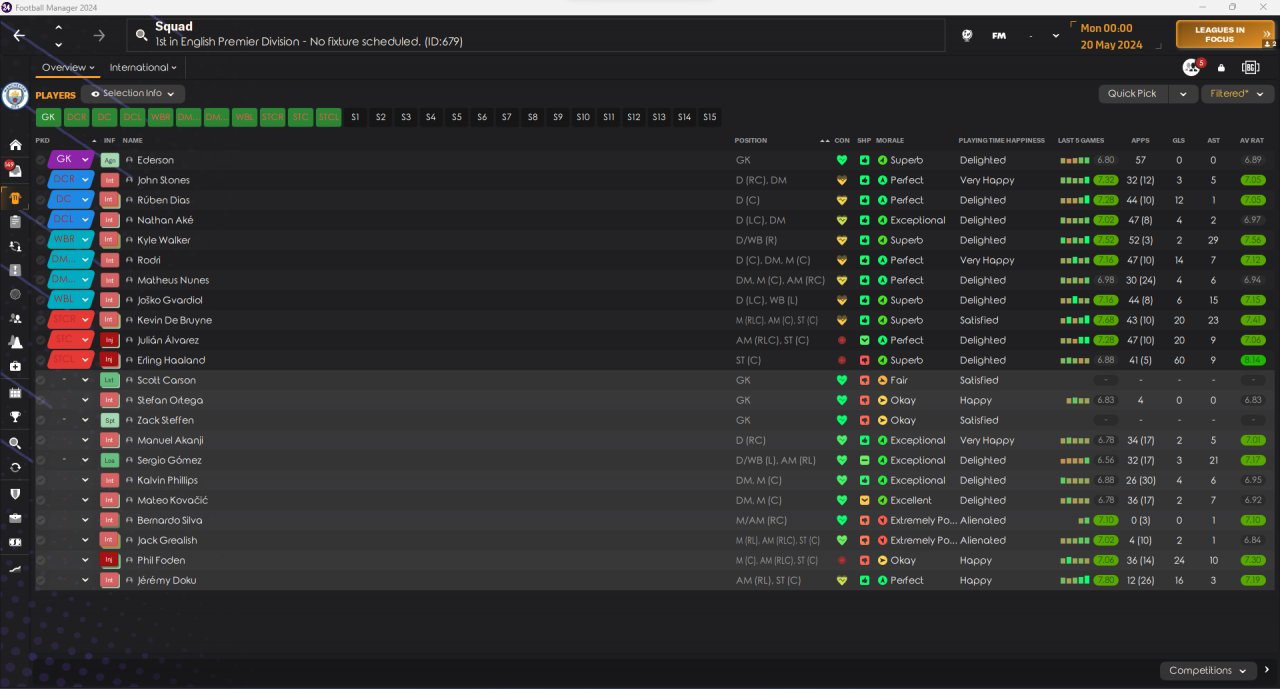The image size is (1280, 689).
Task: Toggle selection circle for Erling Haaland row
Action: 41,360
